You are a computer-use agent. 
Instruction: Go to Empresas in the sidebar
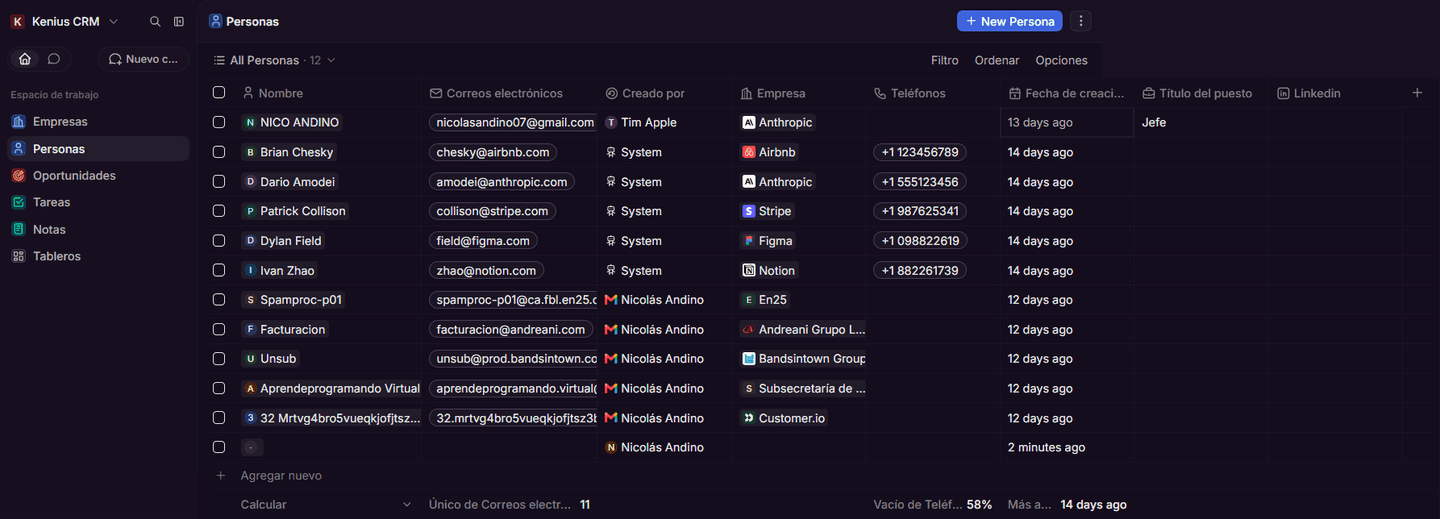pos(97,122)
